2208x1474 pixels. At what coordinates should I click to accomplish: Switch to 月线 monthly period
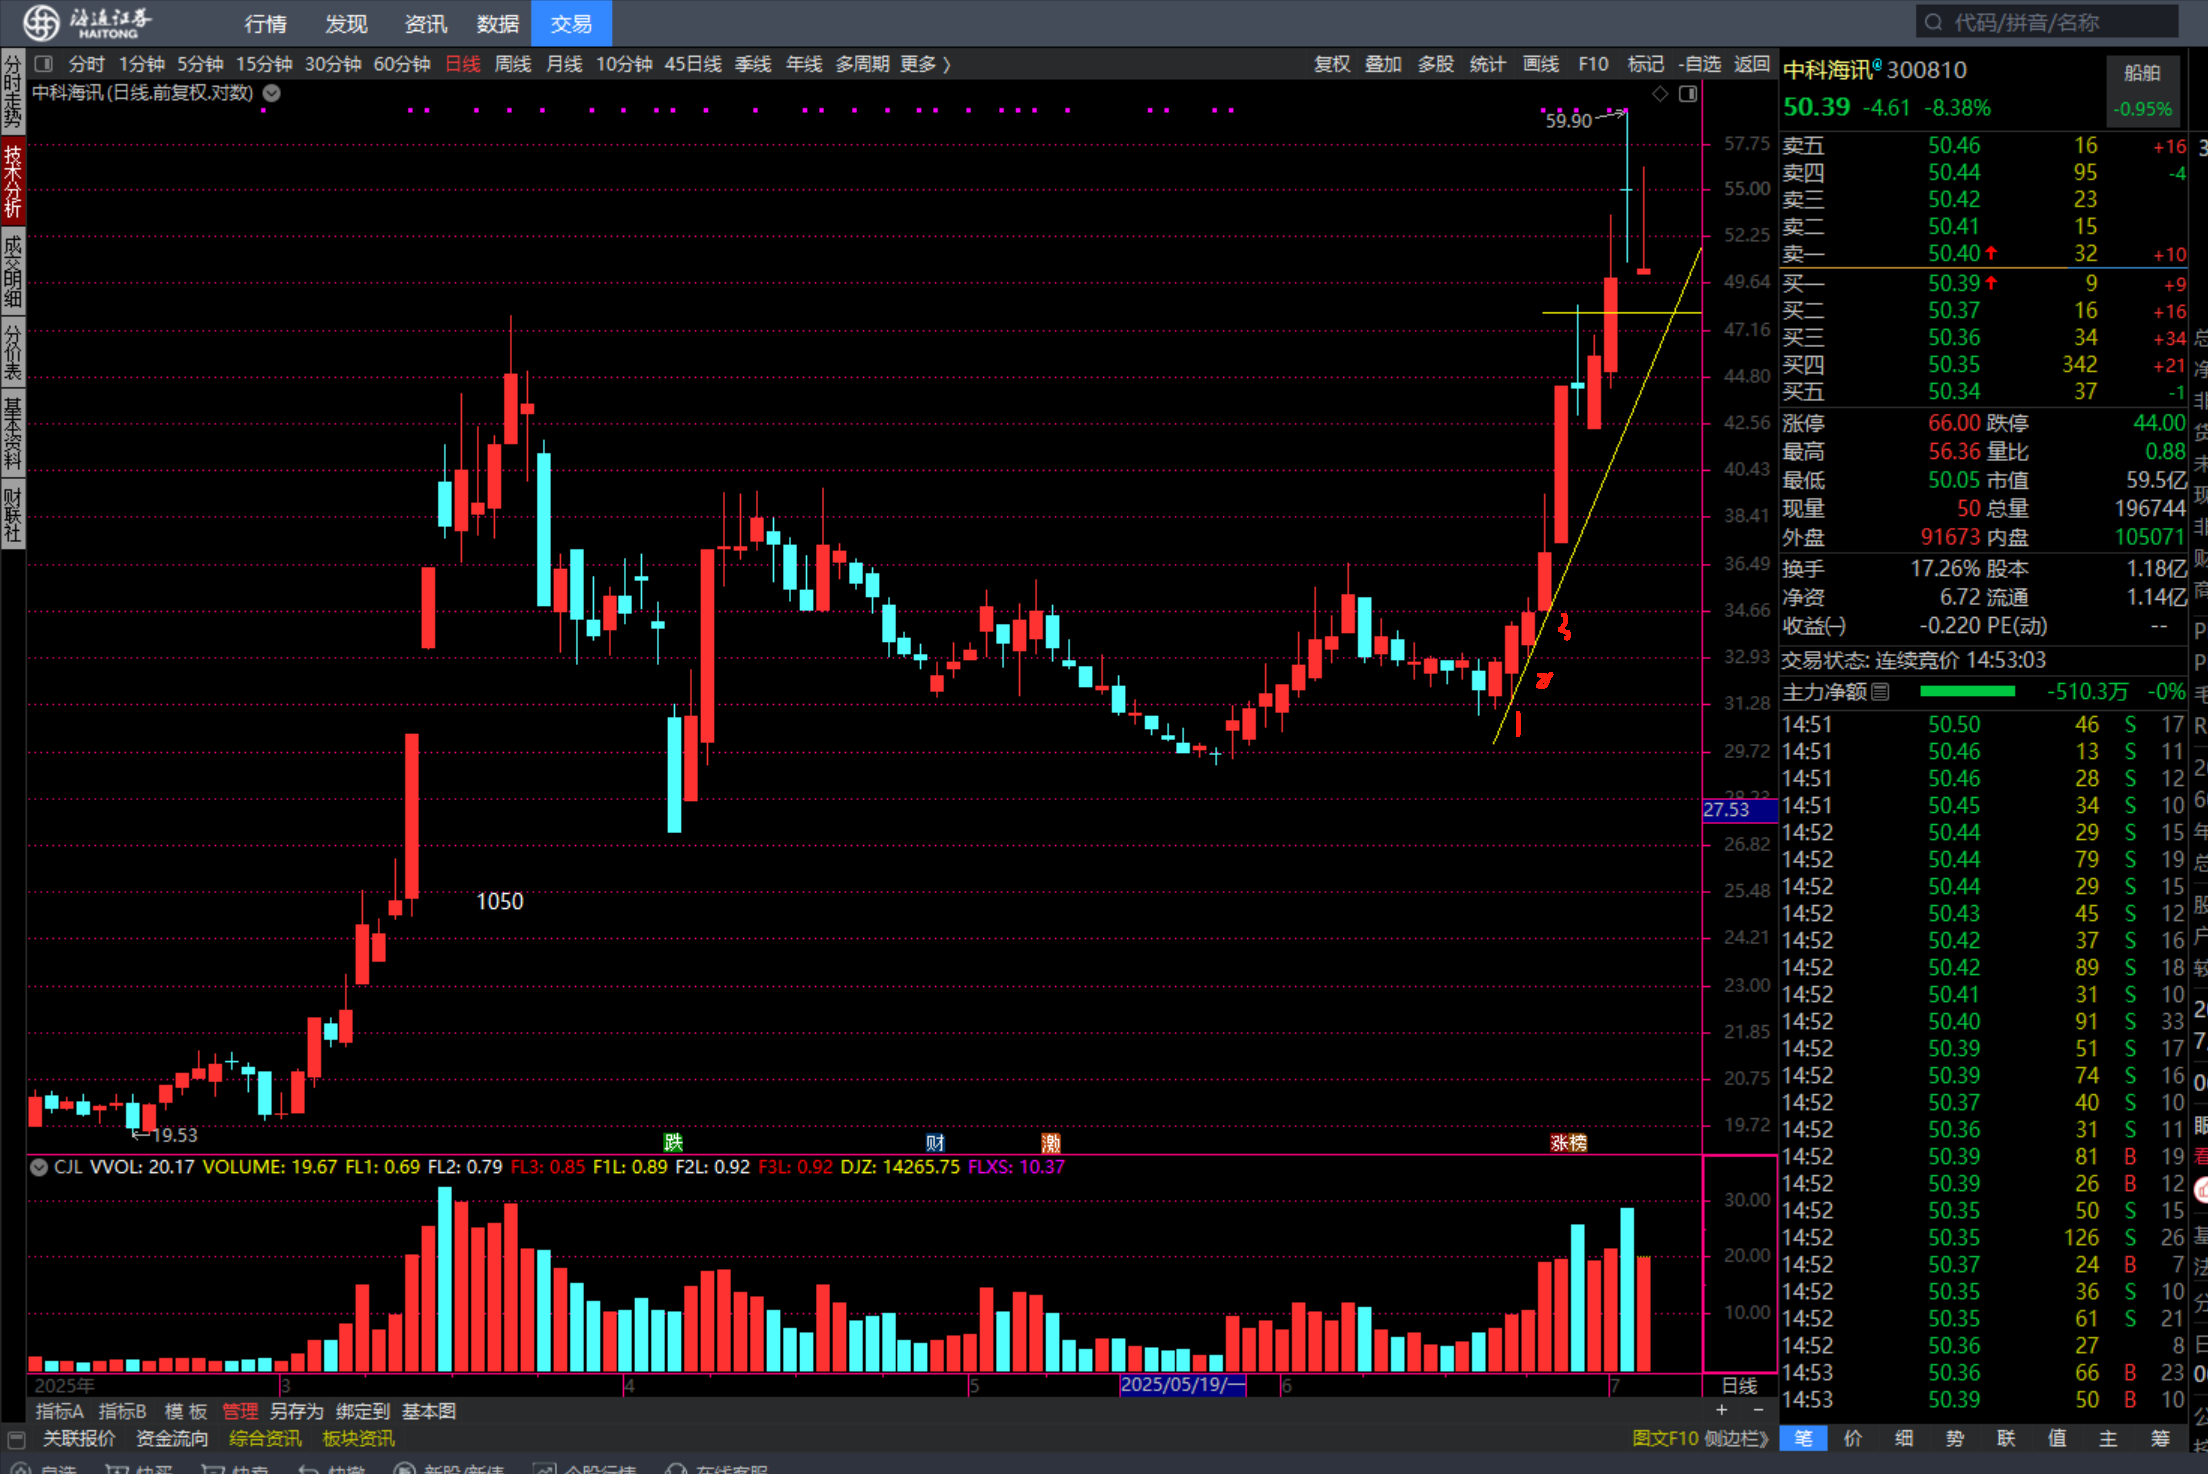click(564, 64)
